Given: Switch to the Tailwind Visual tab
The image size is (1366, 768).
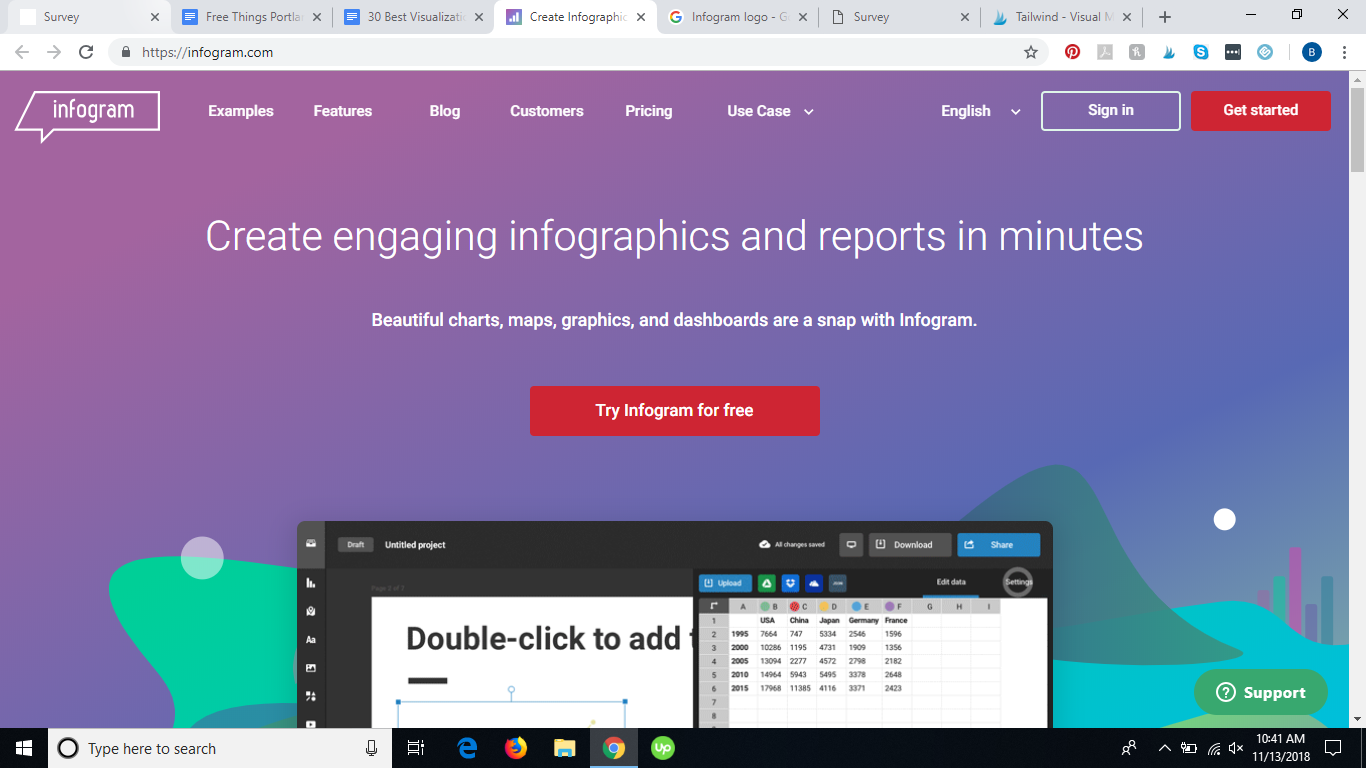Looking at the screenshot, I should (x=1062, y=17).
